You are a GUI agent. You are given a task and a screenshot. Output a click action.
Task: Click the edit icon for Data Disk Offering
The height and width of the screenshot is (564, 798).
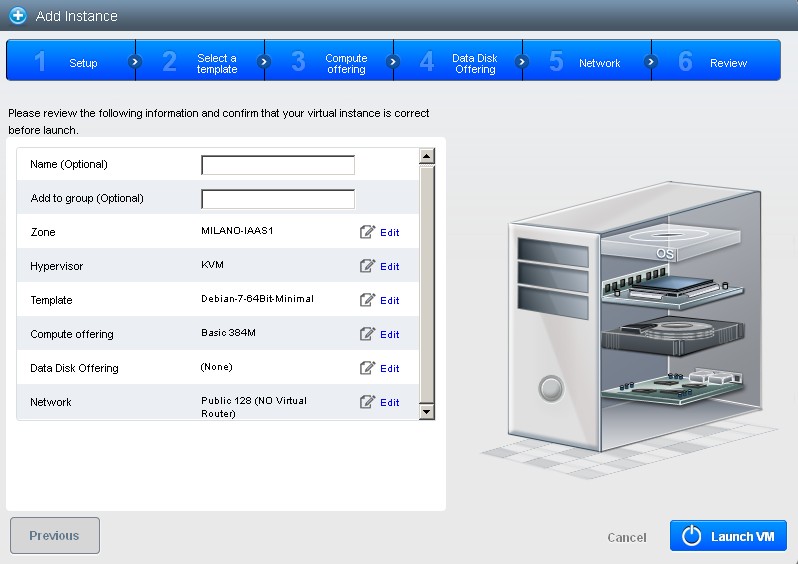click(x=367, y=368)
